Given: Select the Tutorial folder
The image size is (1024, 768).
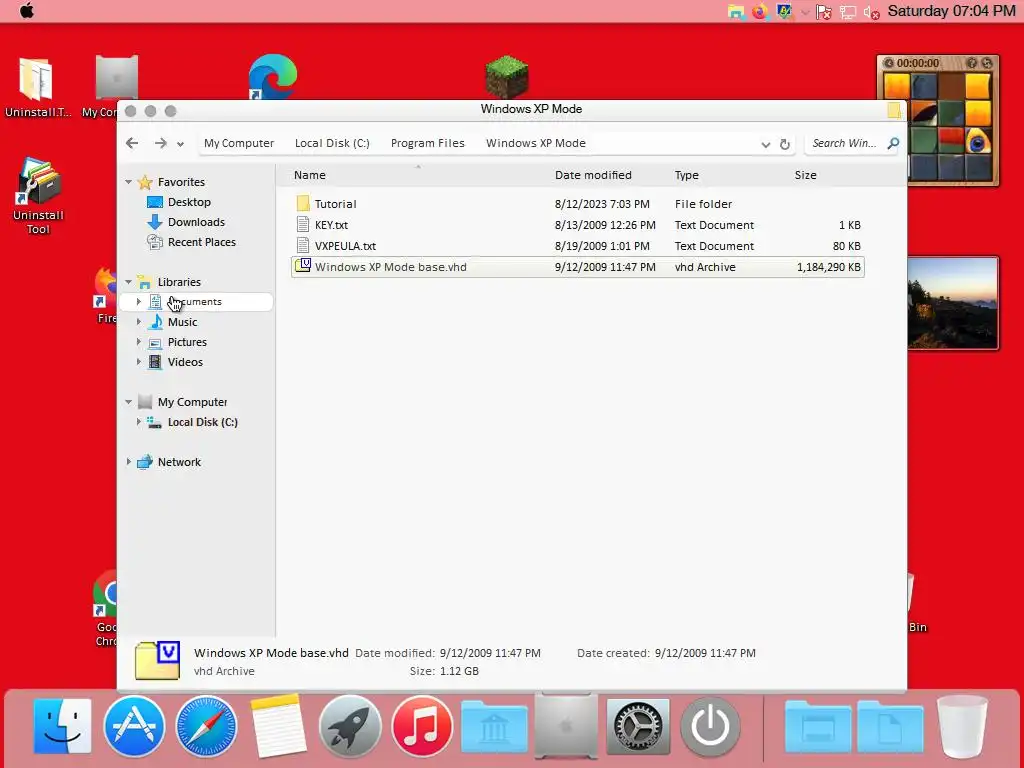Looking at the screenshot, I should pos(577,204).
